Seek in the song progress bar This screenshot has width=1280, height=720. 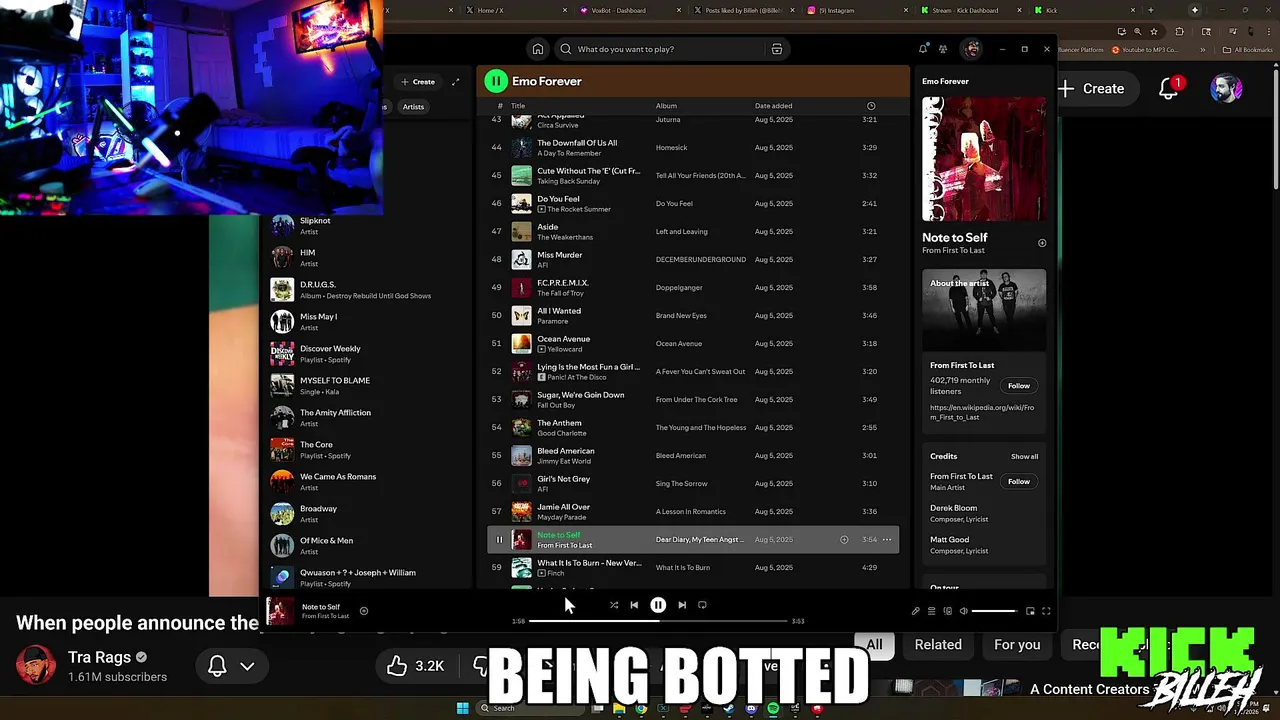[x=658, y=621]
